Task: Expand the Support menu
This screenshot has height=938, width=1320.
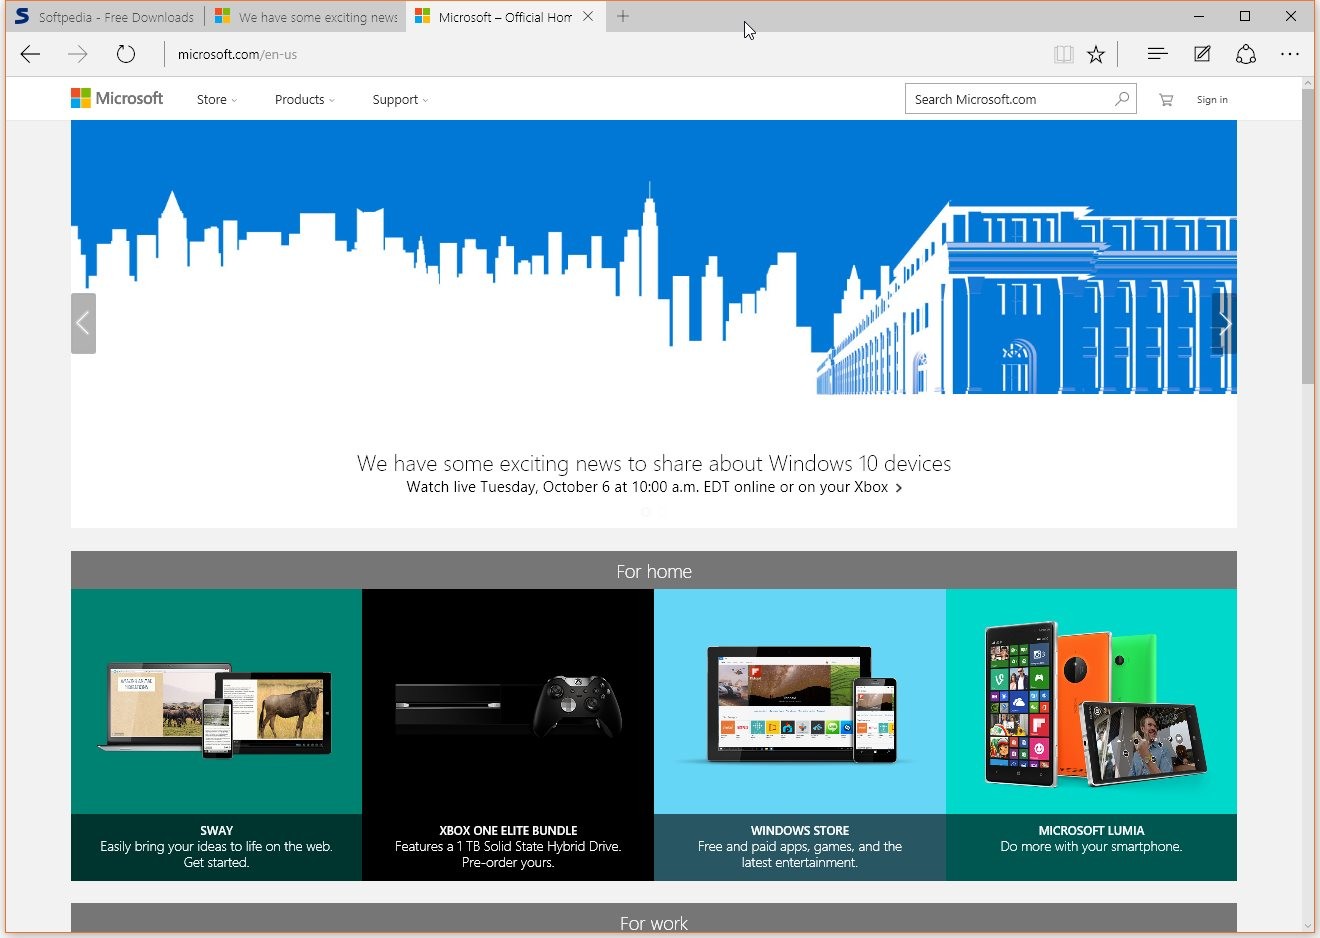Action: (x=400, y=100)
